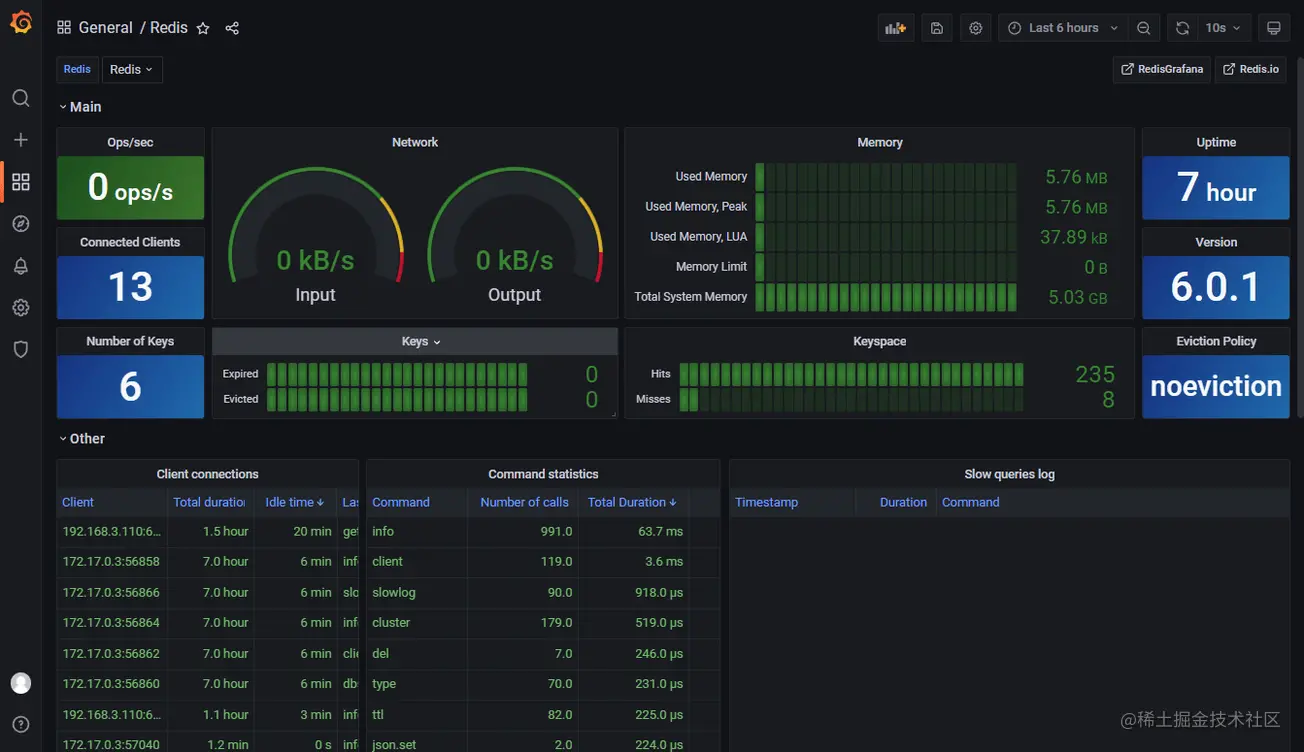Click the noeviction policy value
This screenshot has height=752, width=1304.
pyautogui.click(x=1216, y=386)
